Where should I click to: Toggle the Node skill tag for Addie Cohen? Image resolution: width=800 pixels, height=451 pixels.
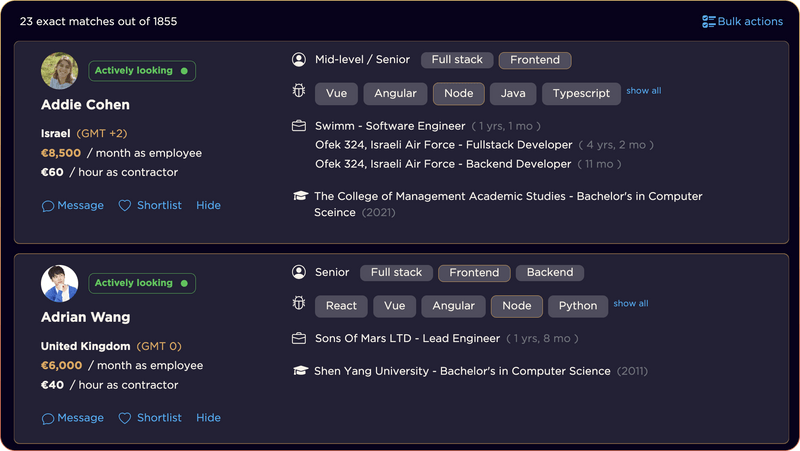point(458,94)
